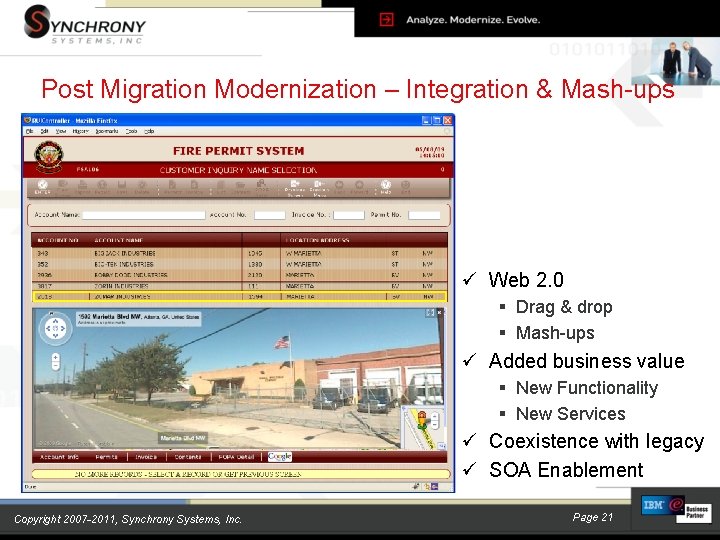Open the History menu in Firefox
Viewport: 720px width, 540px height.
point(80,131)
